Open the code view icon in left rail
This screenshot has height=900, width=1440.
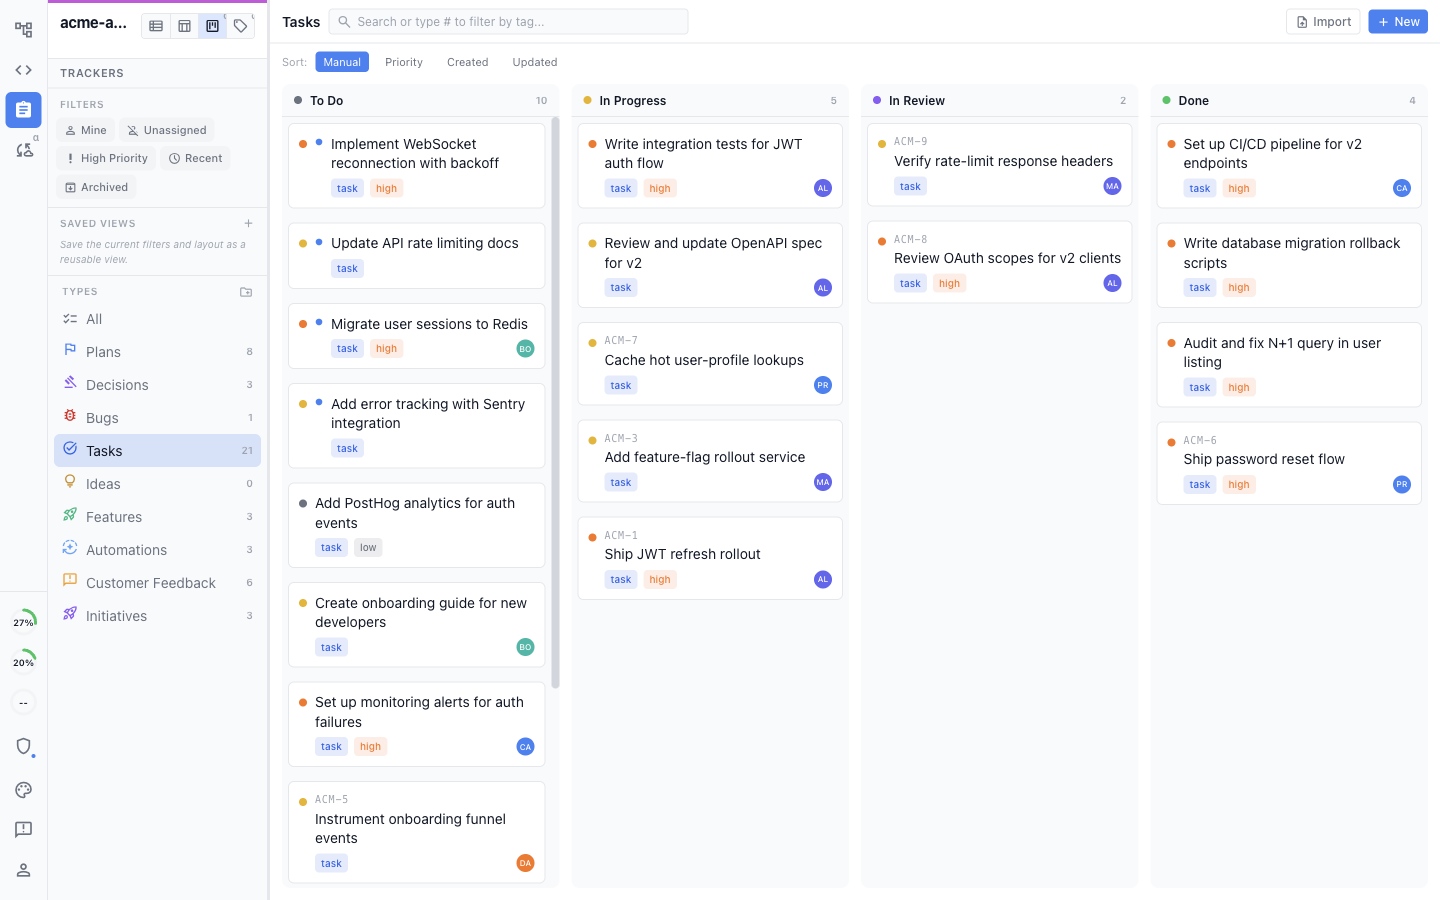tap(23, 70)
